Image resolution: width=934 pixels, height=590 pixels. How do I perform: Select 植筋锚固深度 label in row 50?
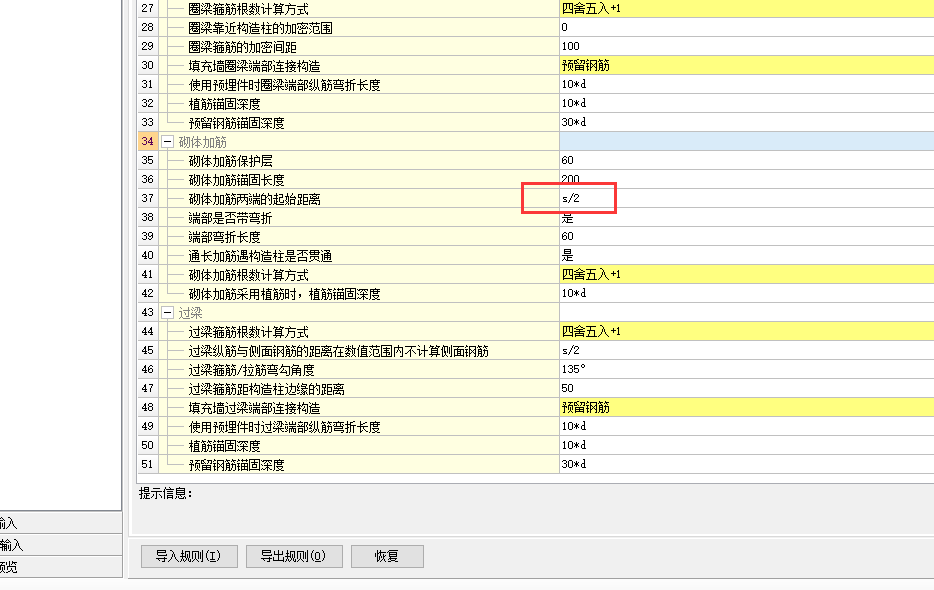coord(225,446)
